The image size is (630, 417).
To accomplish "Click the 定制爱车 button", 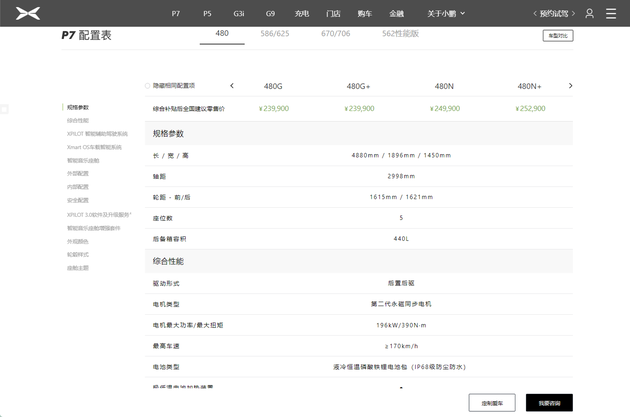I will (492, 402).
